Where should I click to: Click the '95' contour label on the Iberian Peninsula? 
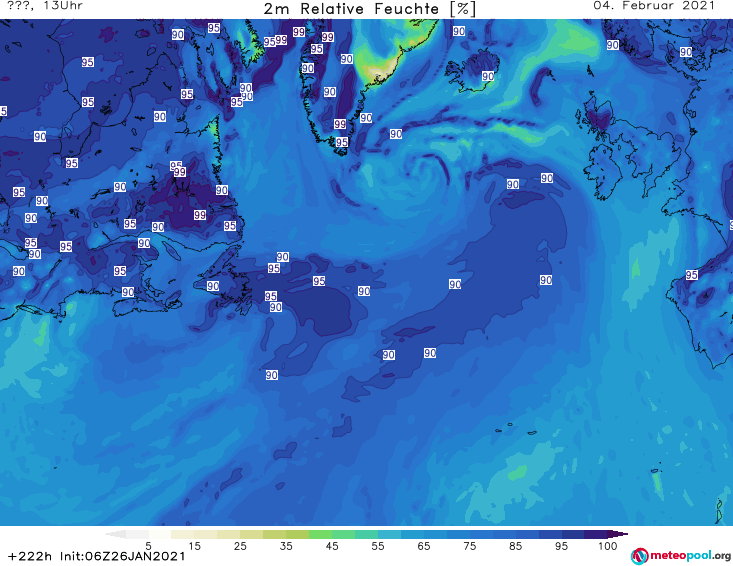[692, 275]
